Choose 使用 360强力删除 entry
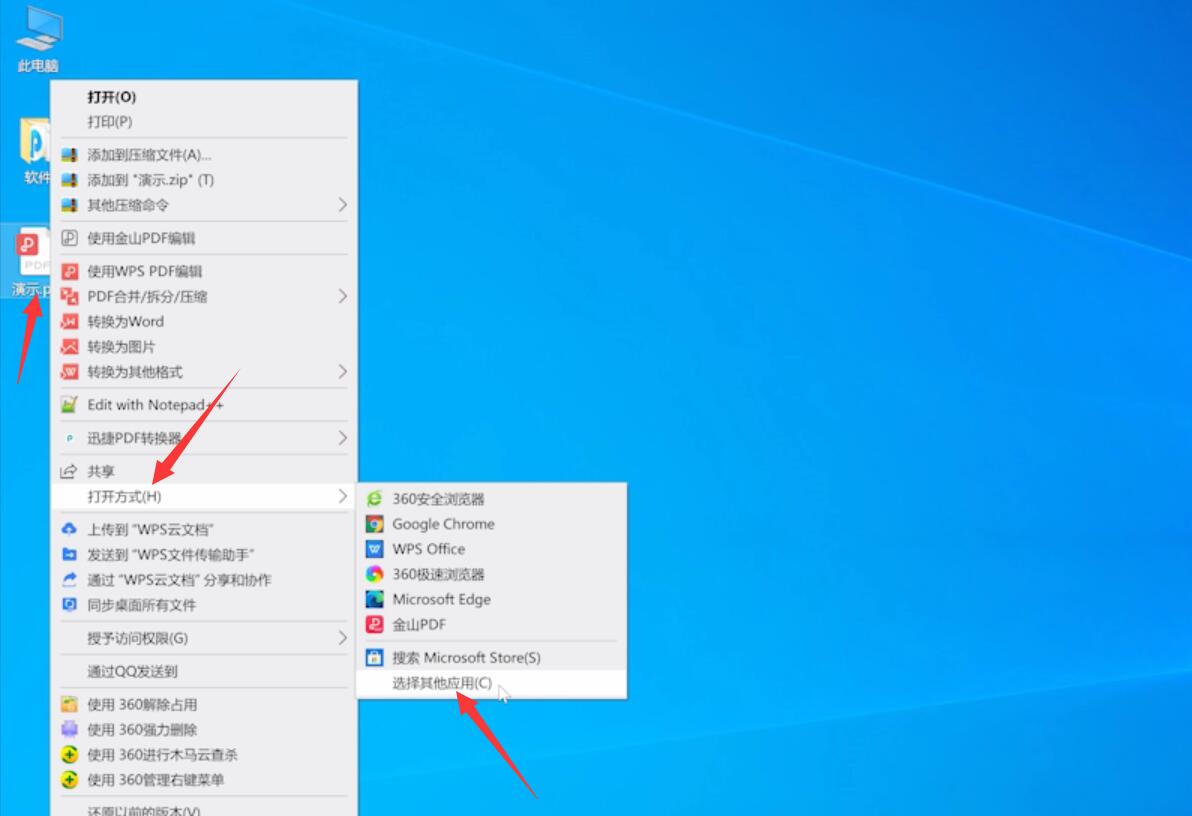The width and height of the screenshot is (1192, 816). tap(204, 729)
